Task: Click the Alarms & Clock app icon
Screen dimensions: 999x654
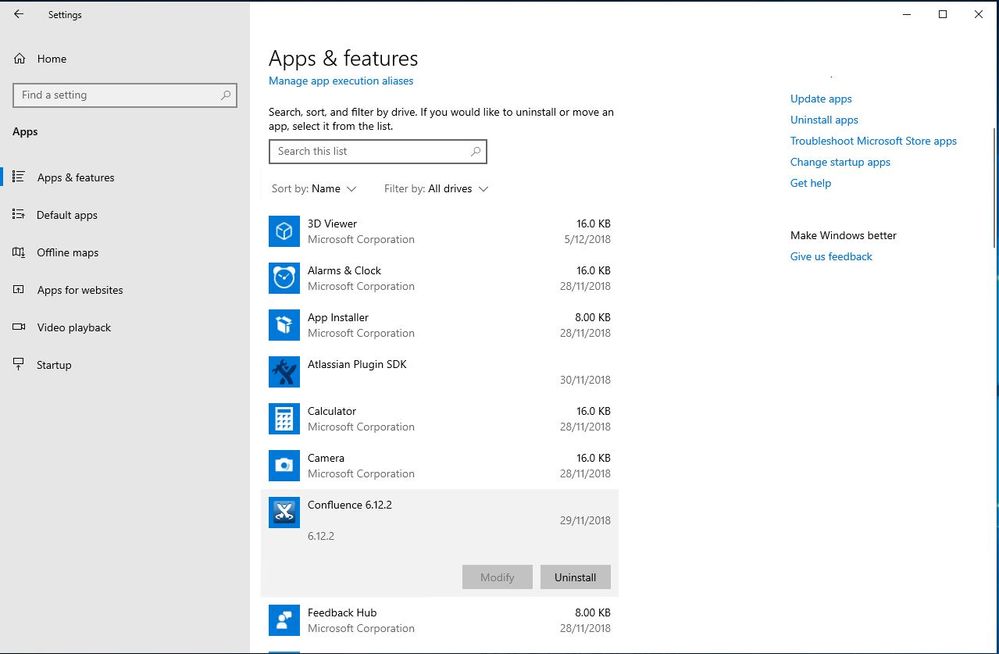Action: (x=284, y=278)
